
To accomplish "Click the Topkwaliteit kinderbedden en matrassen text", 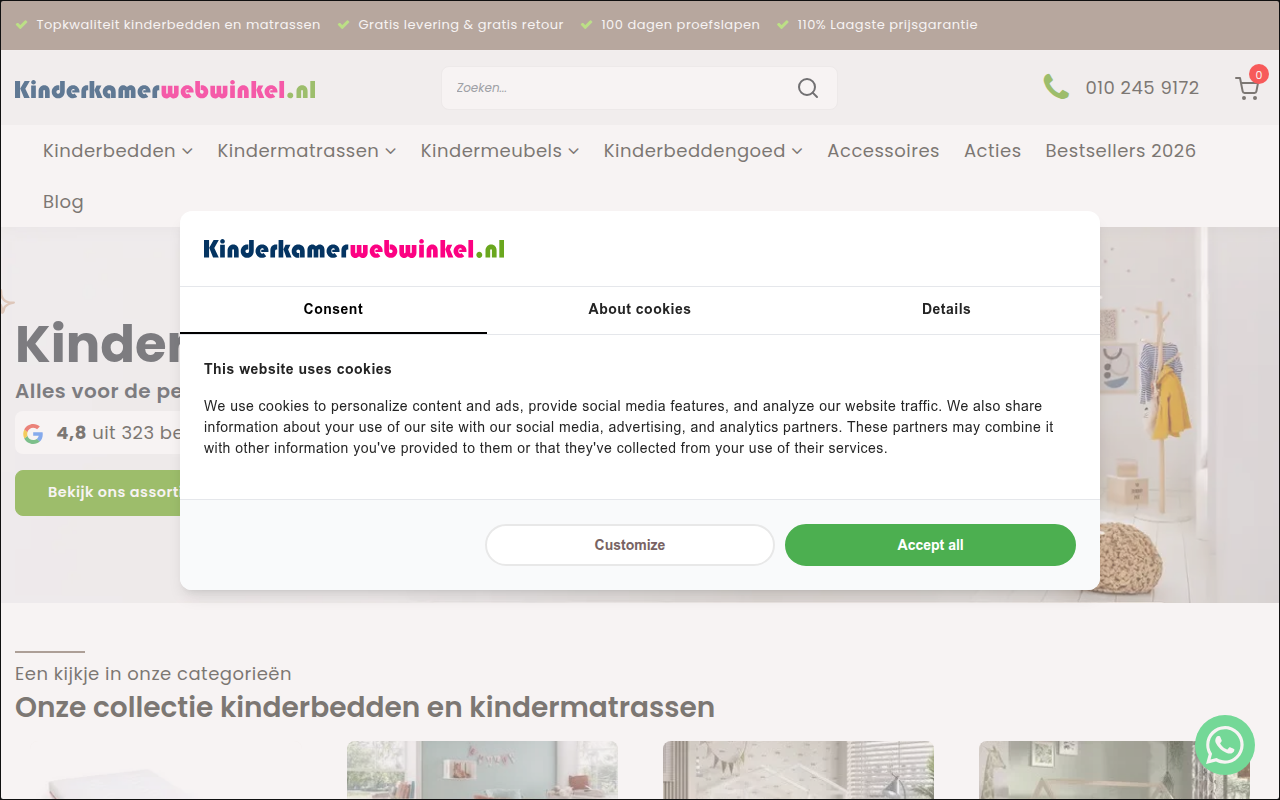I will tap(178, 25).
